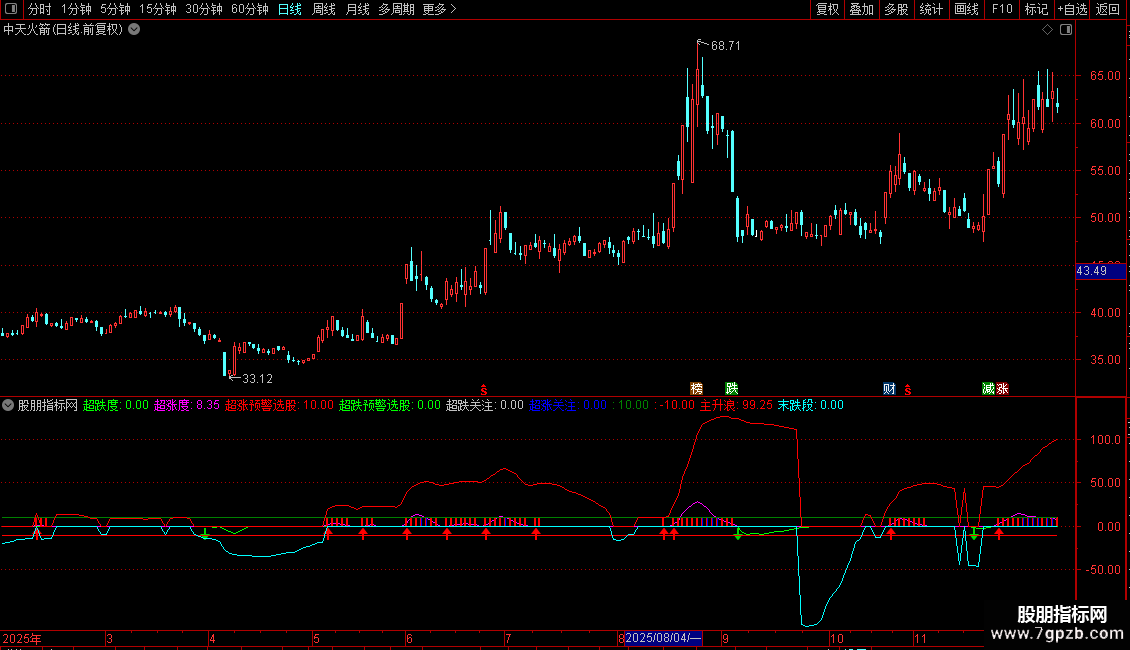
Task: Switch to 周线 weekly chart
Action: (x=324, y=9)
